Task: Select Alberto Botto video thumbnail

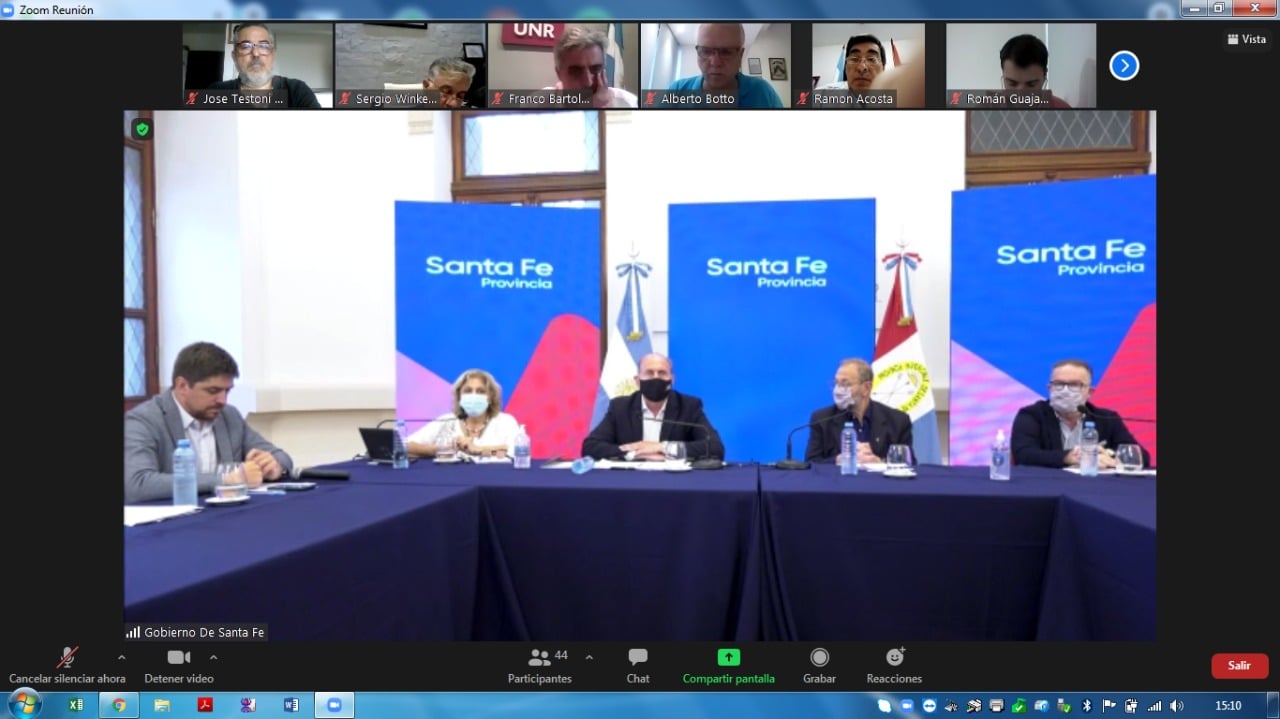Action: click(x=716, y=65)
